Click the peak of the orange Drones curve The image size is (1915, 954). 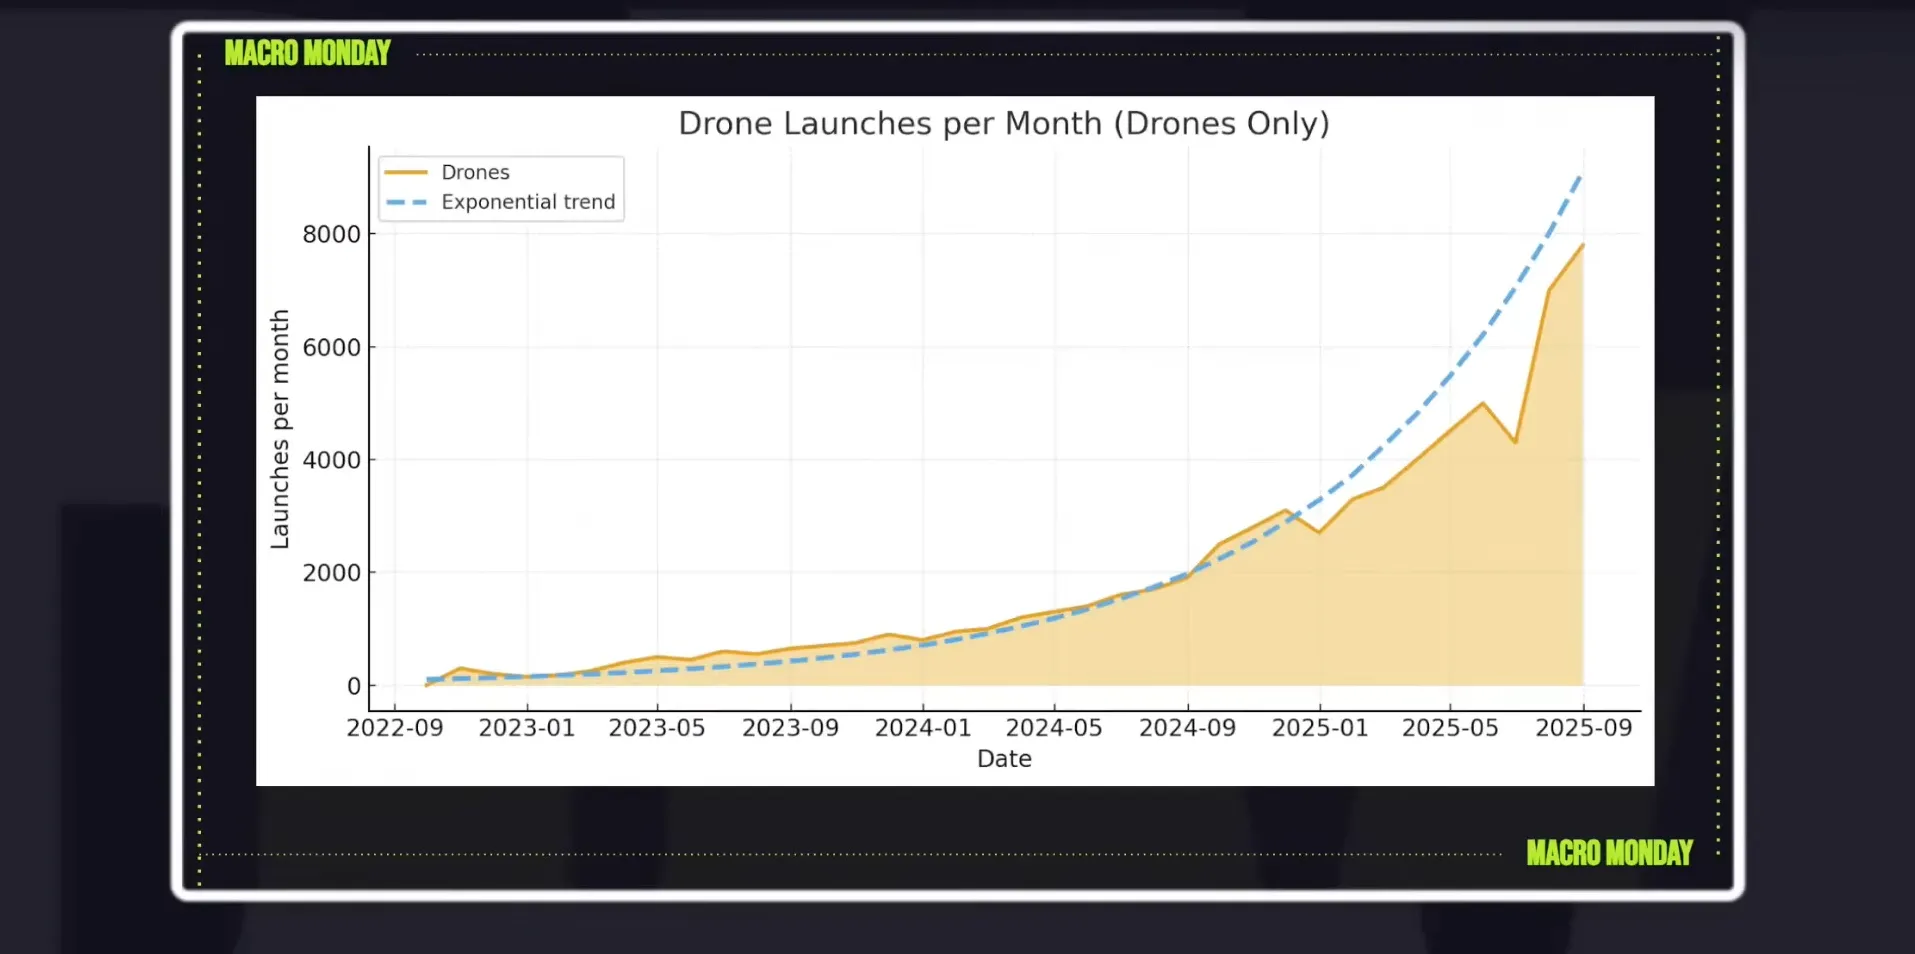[x=1583, y=245]
